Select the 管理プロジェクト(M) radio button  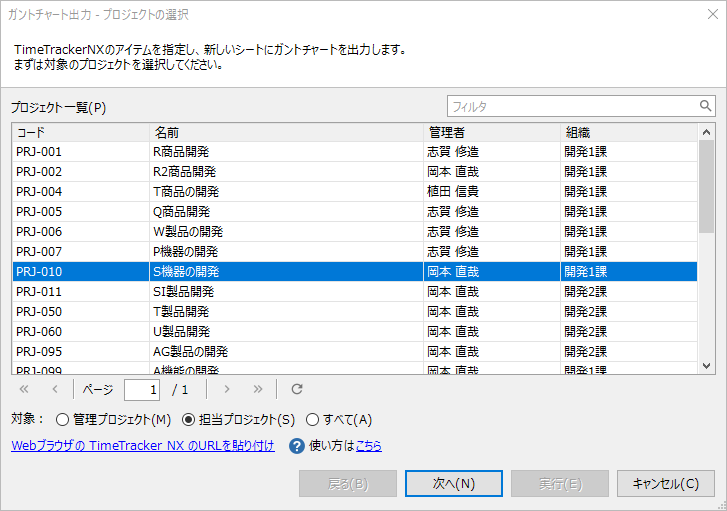63,420
